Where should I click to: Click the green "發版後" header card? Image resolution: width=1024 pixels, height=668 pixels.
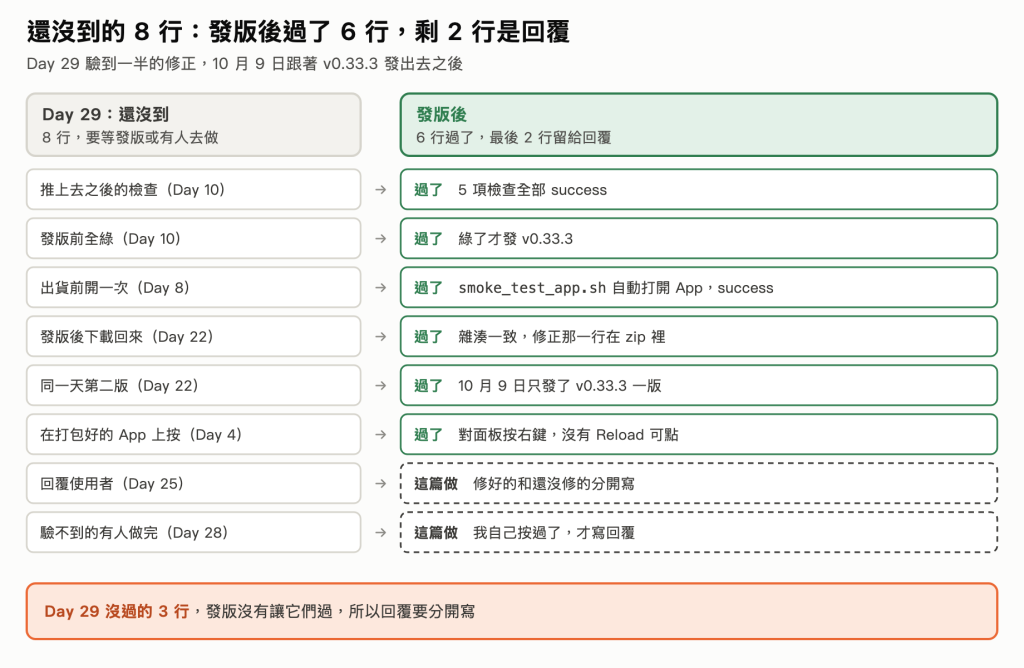[x=699, y=125]
